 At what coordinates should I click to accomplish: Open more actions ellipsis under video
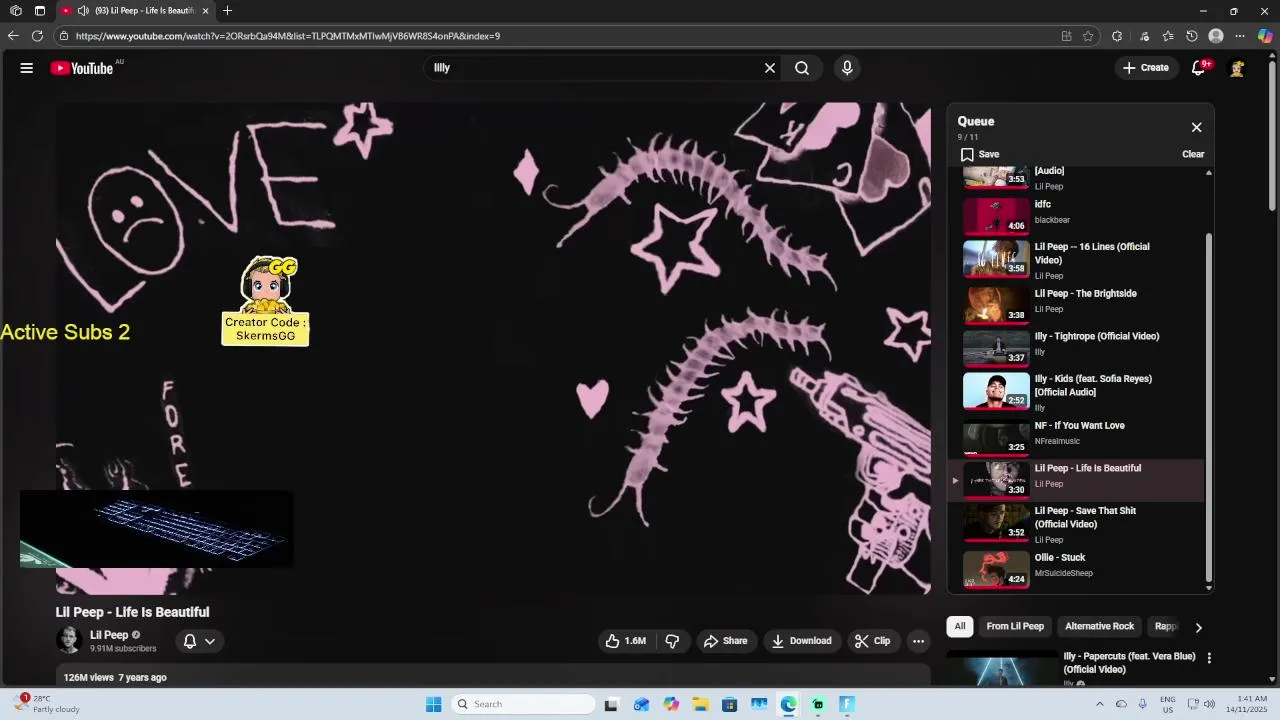click(918, 641)
